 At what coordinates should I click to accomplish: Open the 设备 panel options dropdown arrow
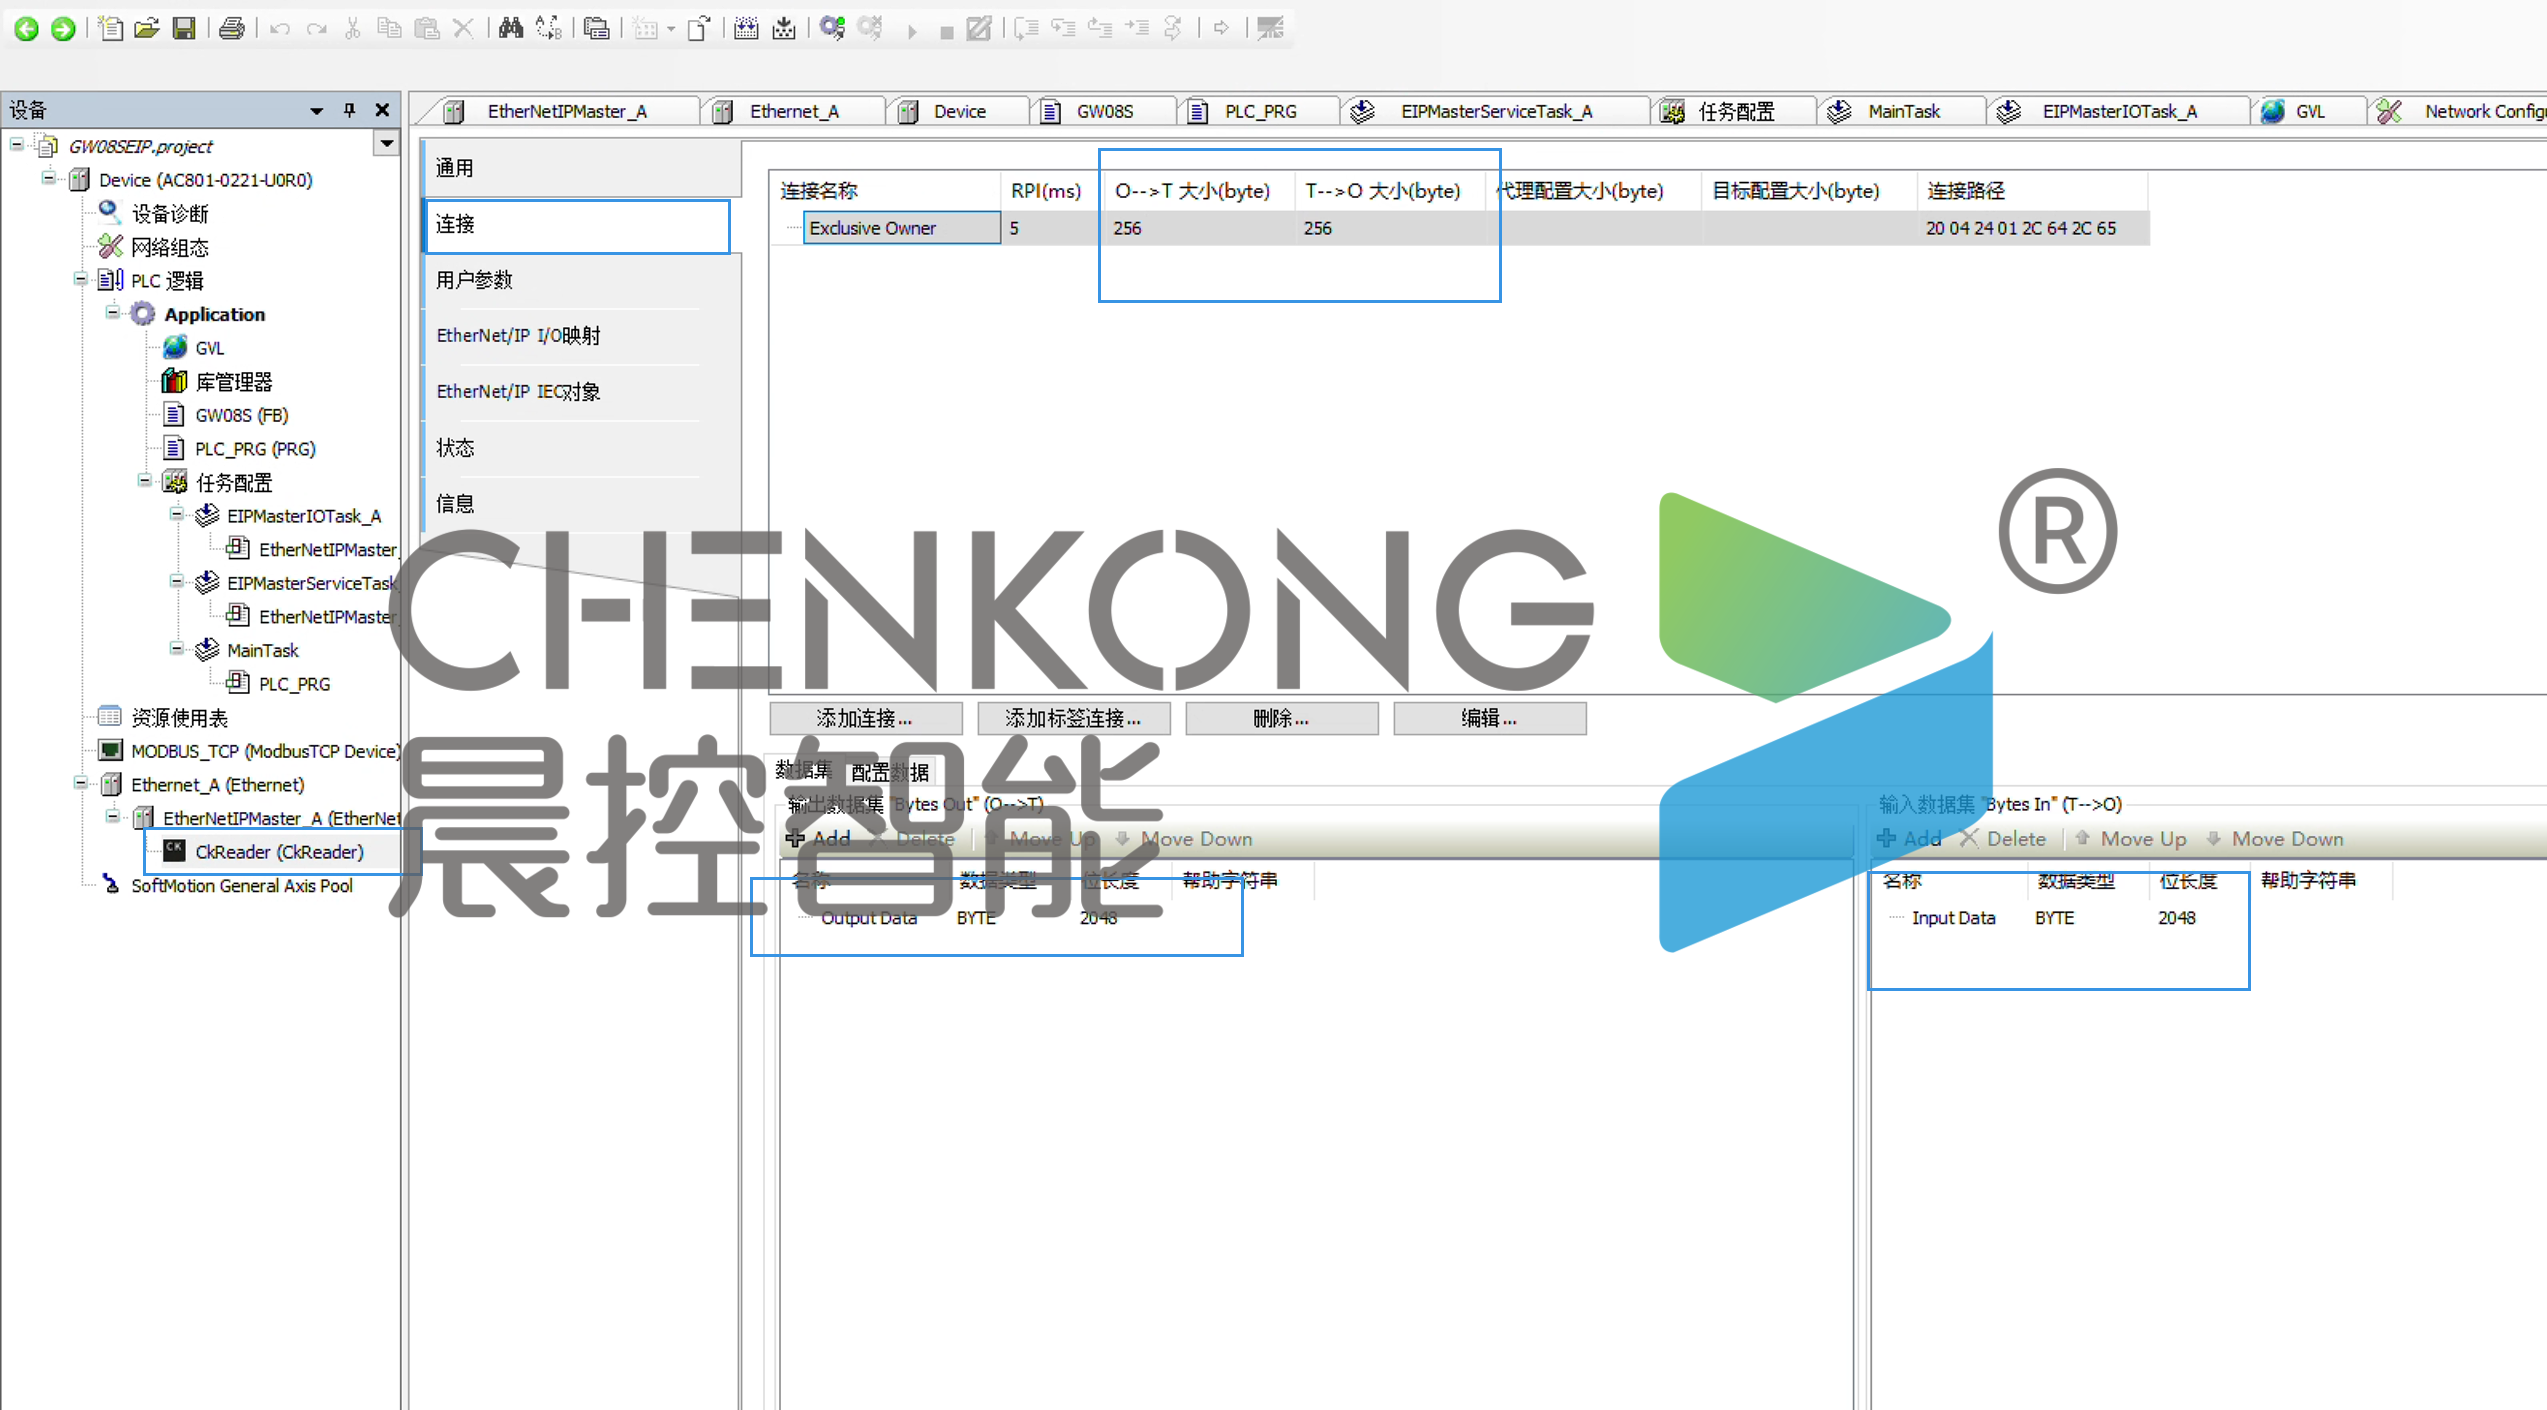(316, 111)
